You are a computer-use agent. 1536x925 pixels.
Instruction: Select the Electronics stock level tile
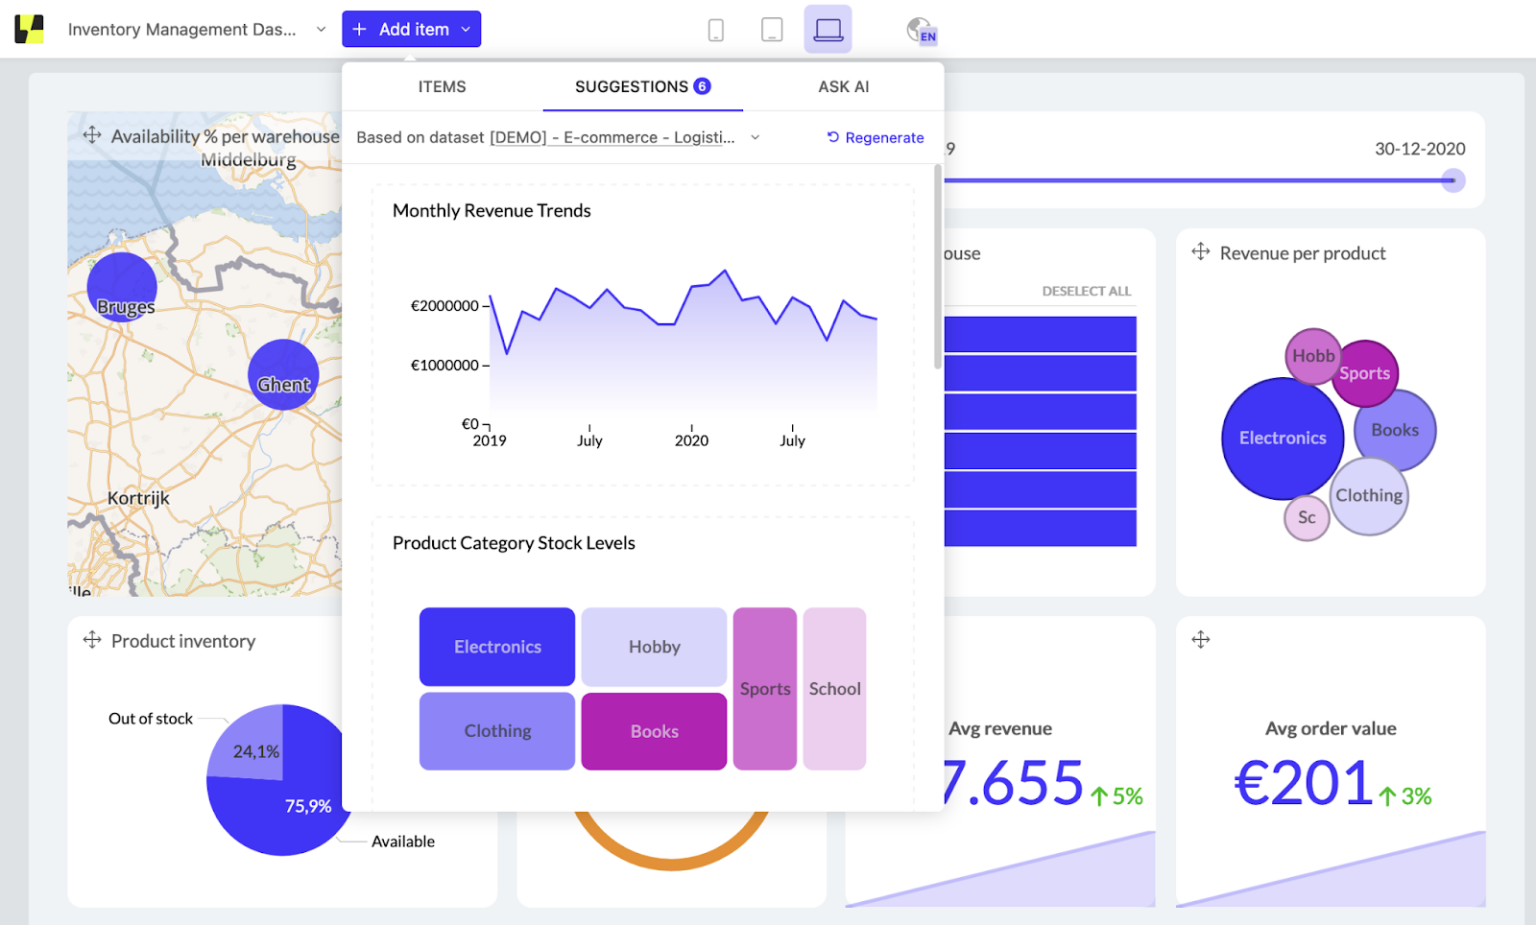click(x=497, y=646)
